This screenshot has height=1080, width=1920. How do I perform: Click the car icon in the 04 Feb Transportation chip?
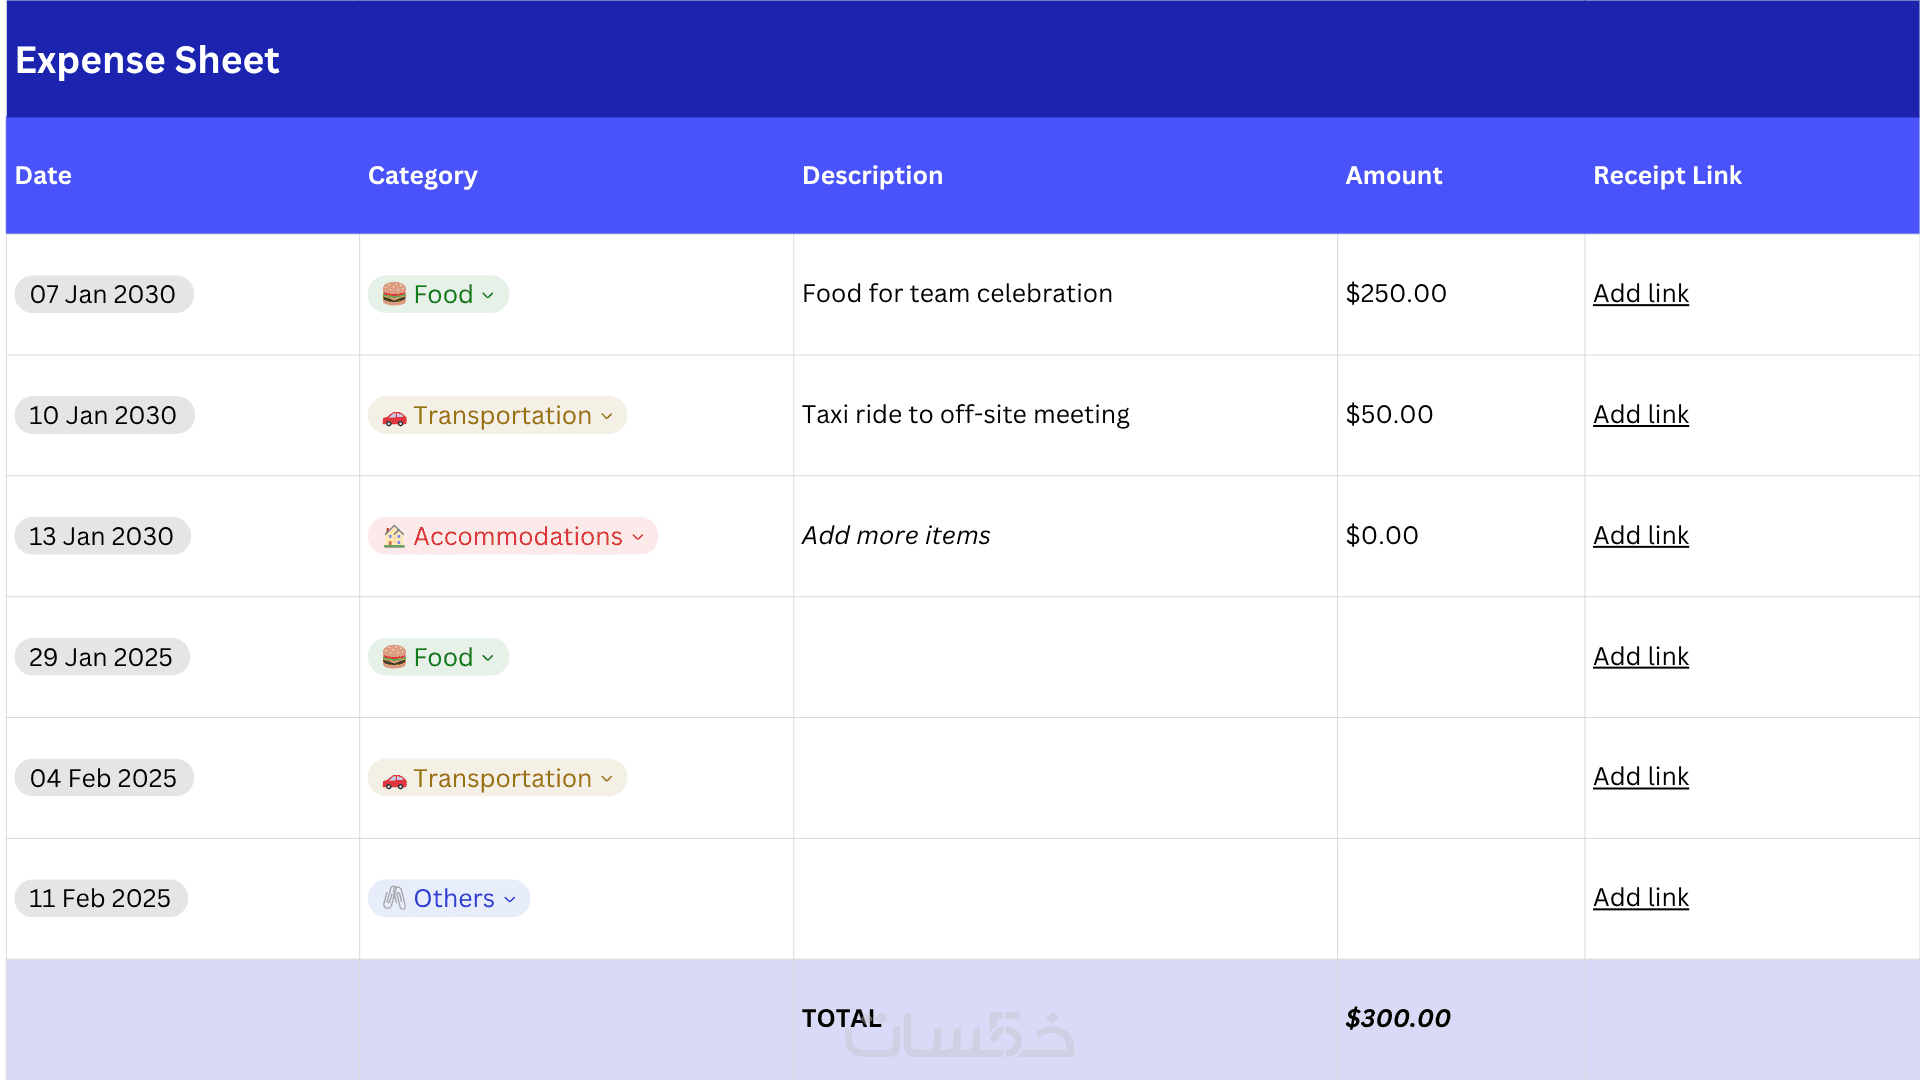click(394, 780)
